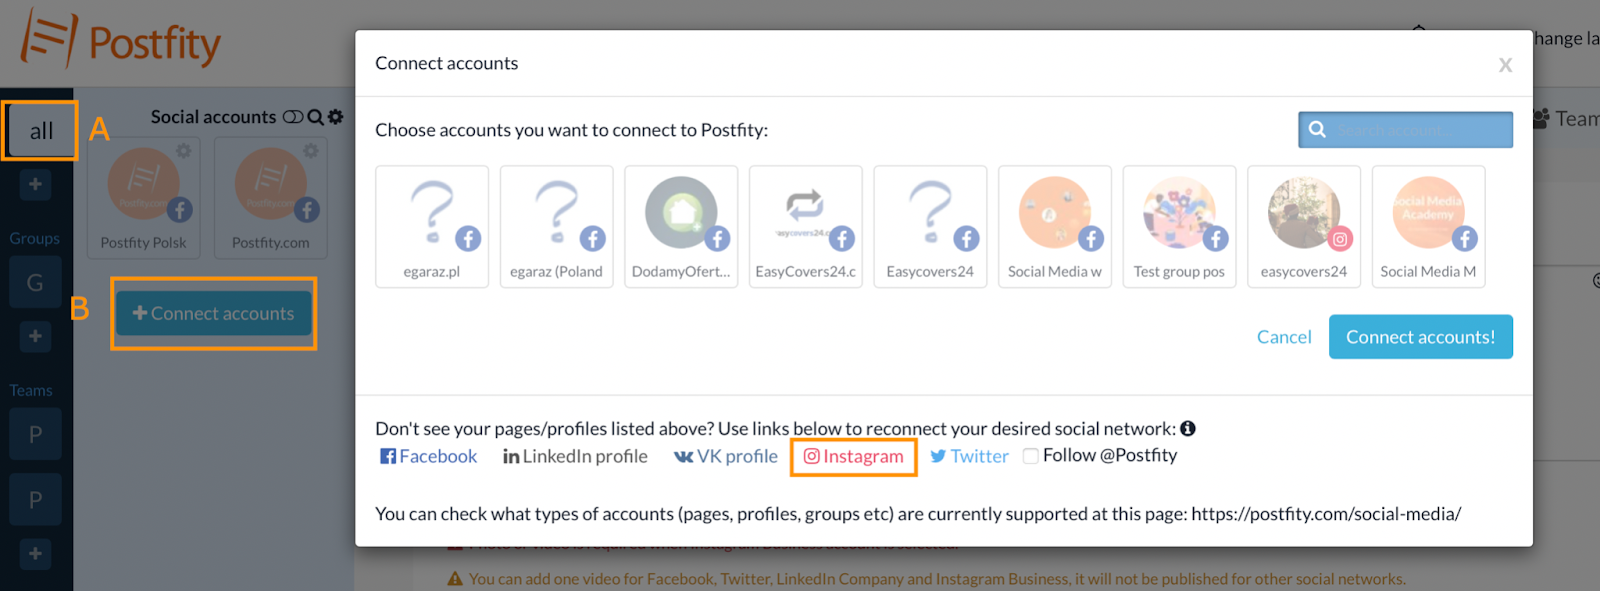The image size is (1600, 591).
Task: Click gear on Postfity Polska account card
Action: [x=184, y=151]
